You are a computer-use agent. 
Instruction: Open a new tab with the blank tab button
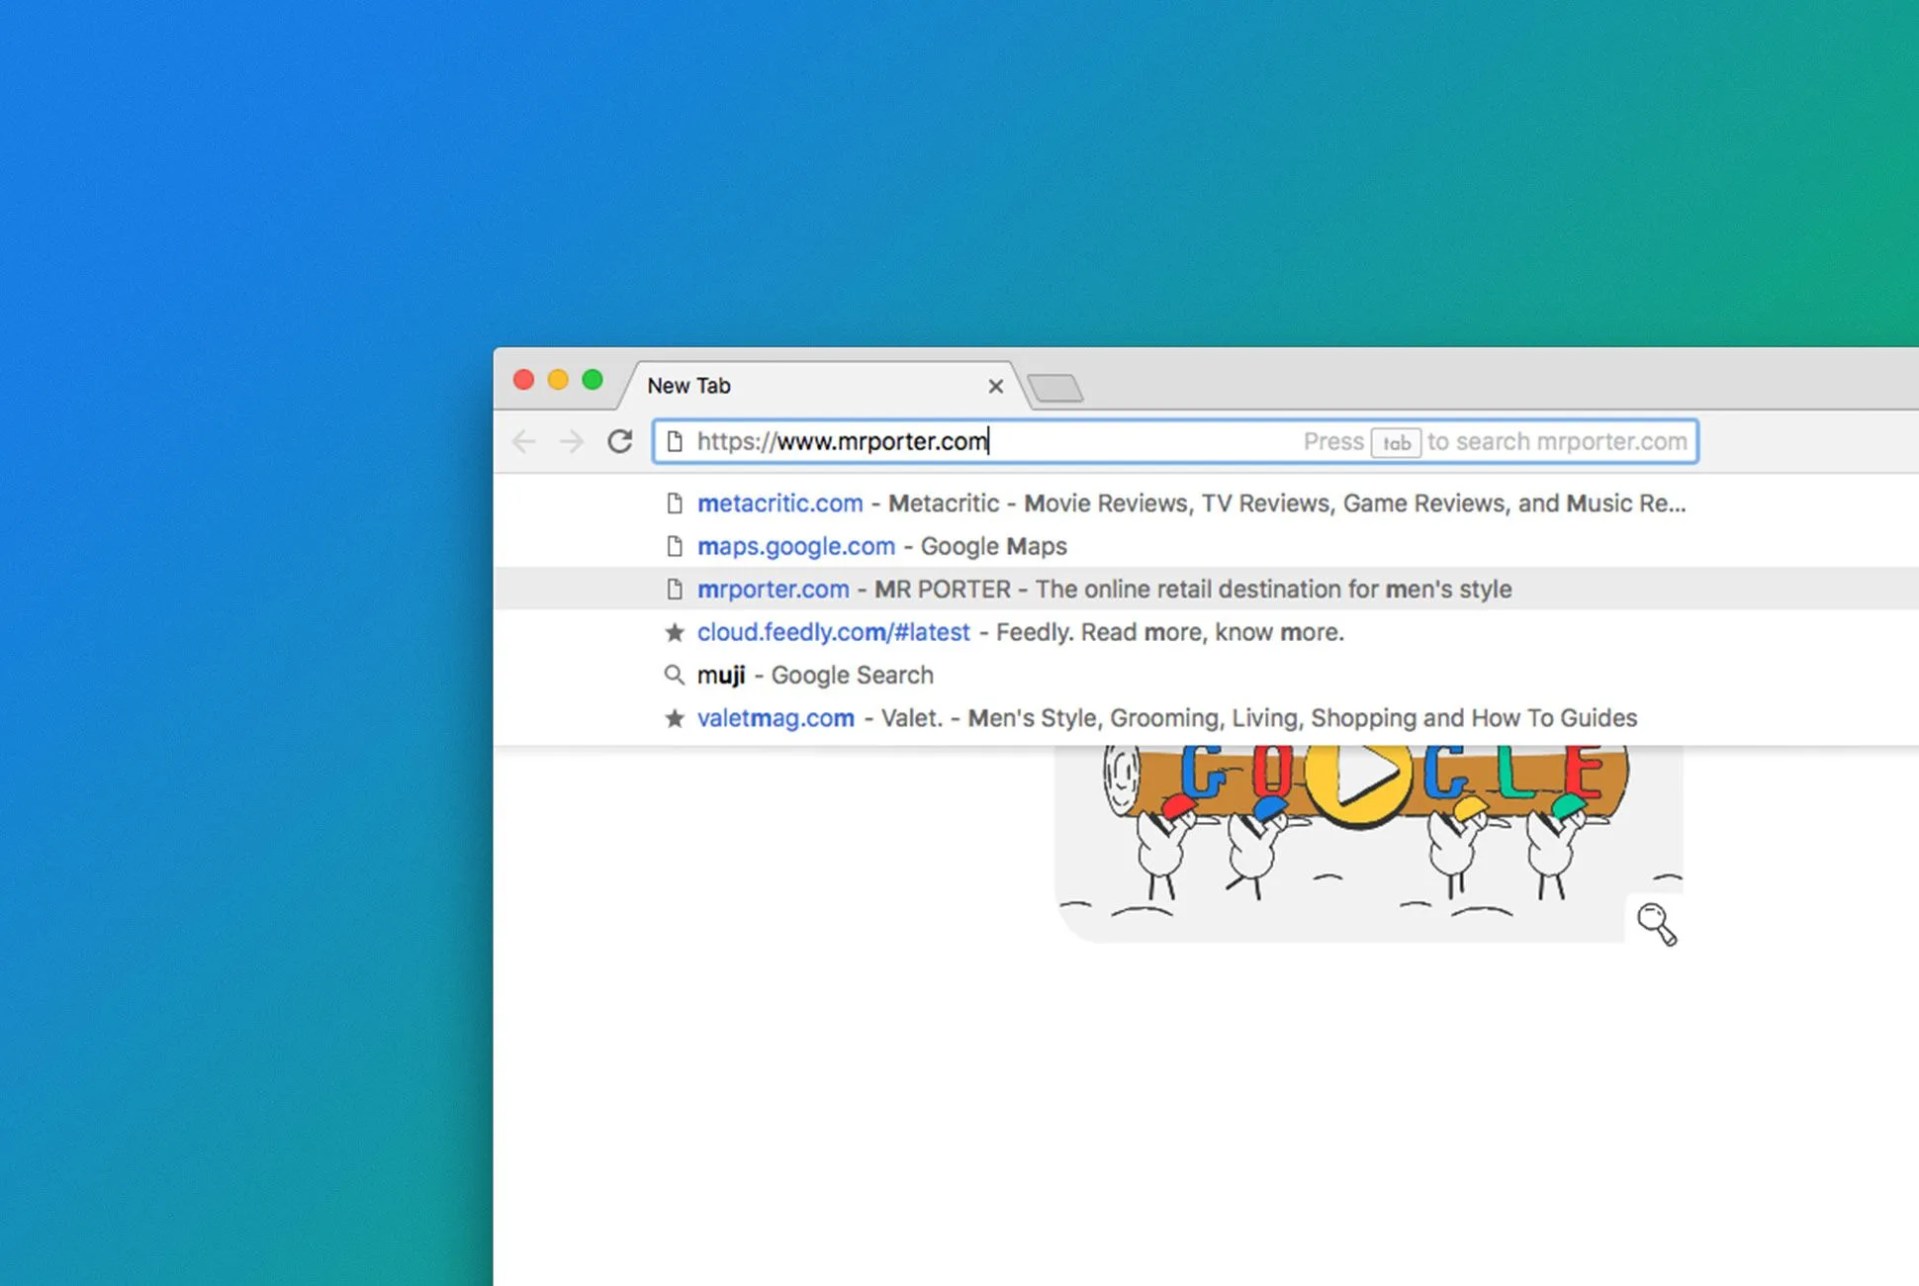pos(1055,388)
